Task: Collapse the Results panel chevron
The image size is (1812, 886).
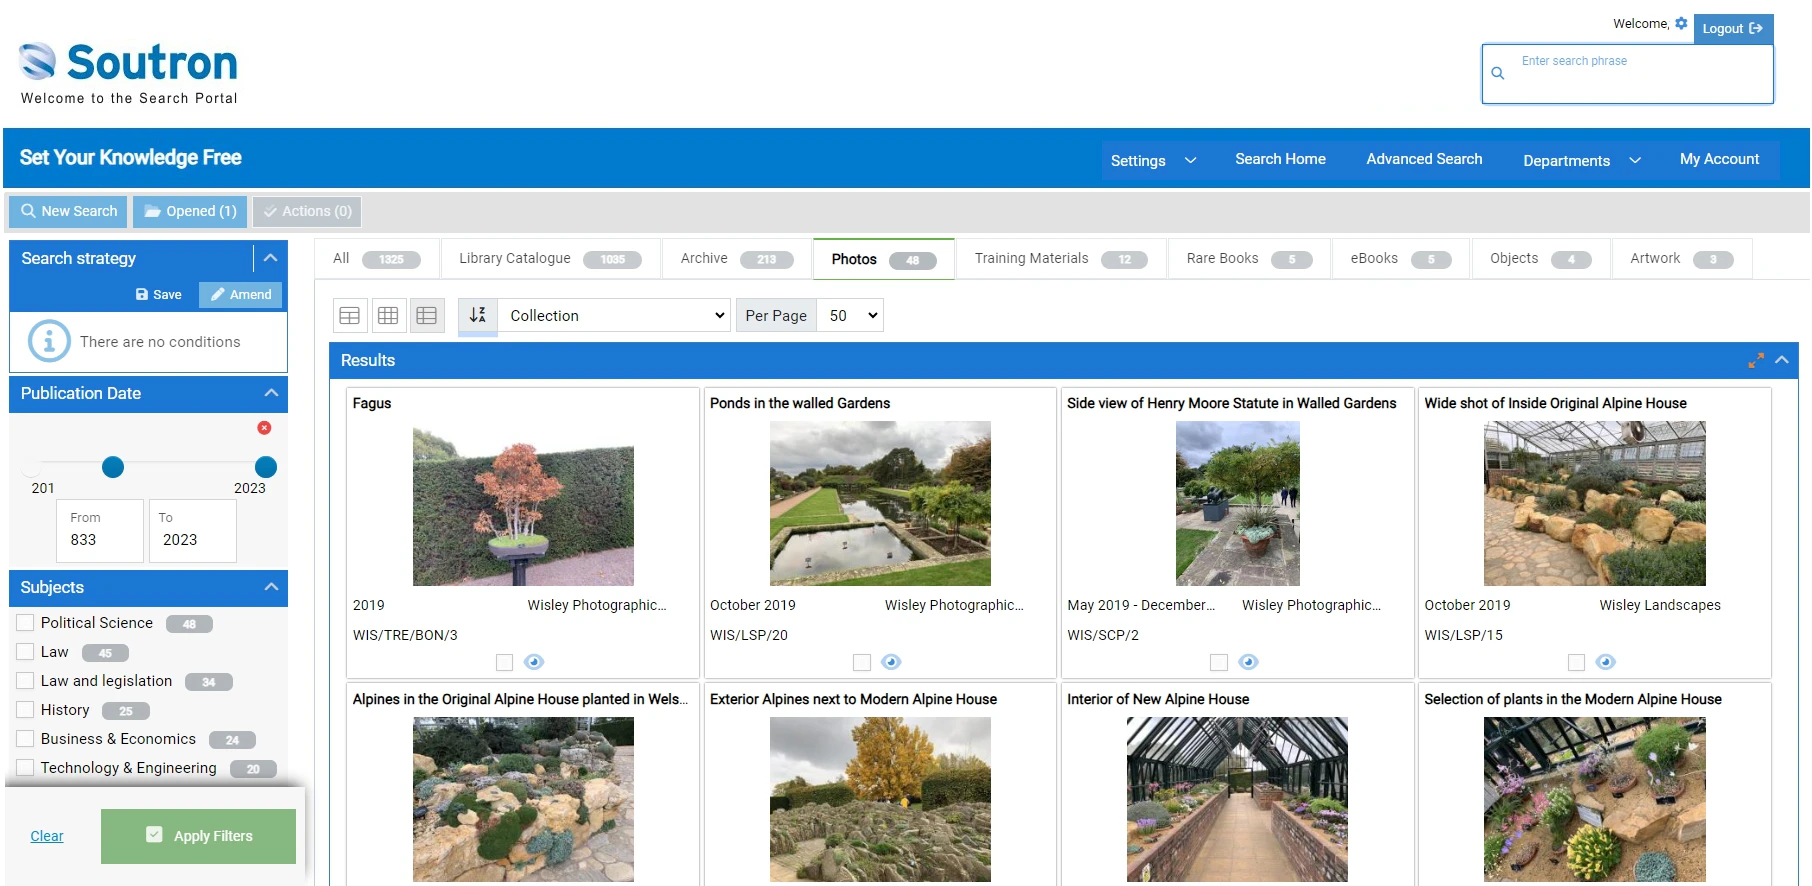Action: point(1782,360)
